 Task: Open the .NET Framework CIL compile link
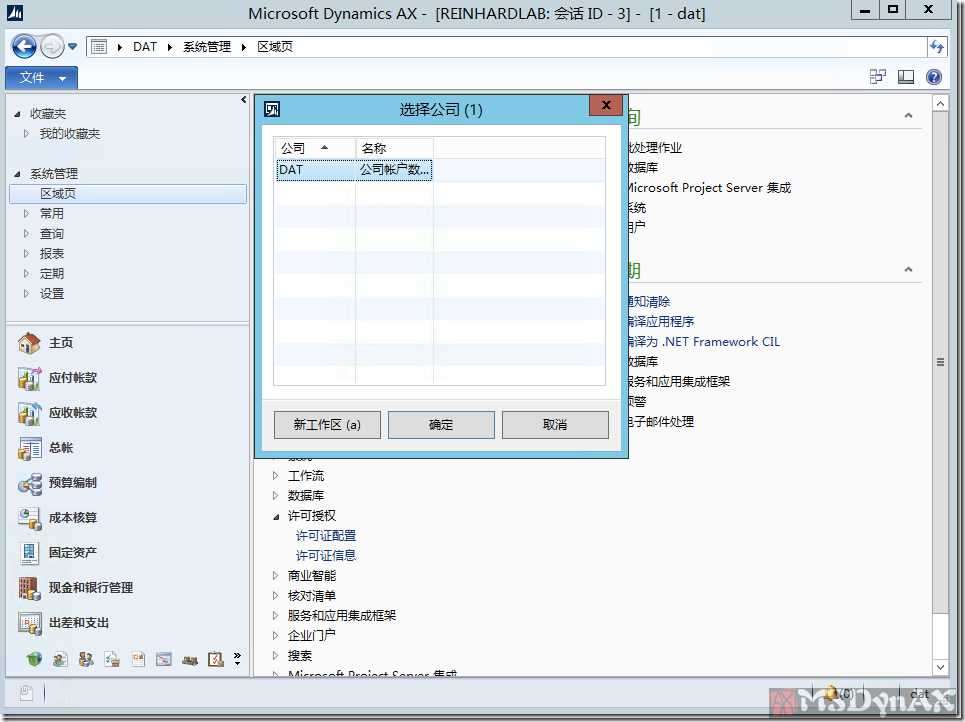(x=704, y=342)
